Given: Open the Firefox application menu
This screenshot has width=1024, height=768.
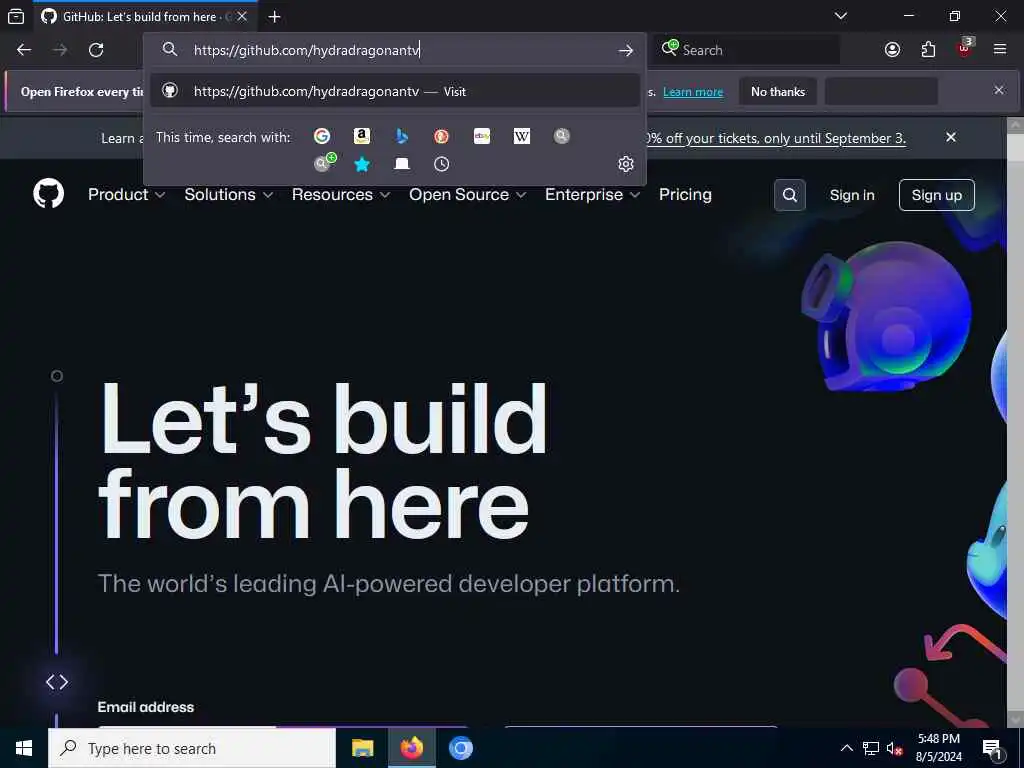Looking at the screenshot, I should coord(1000,50).
